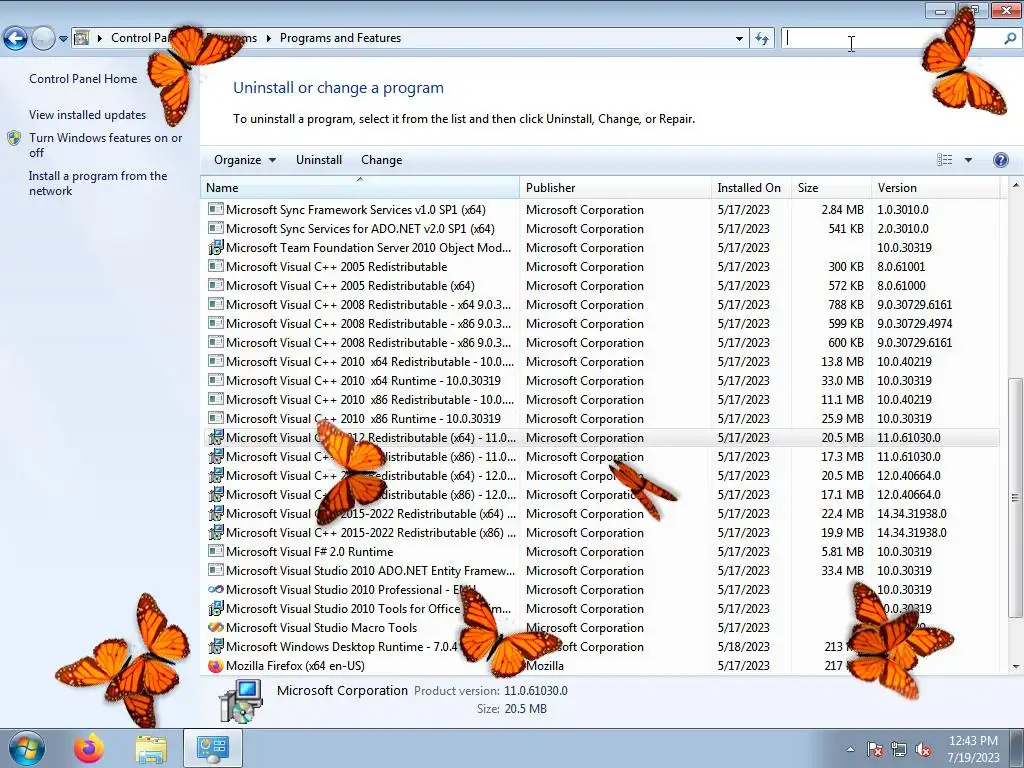The height and width of the screenshot is (768, 1024).
Task: Click the blue Help question mark icon
Action: tap(1000, 160)
